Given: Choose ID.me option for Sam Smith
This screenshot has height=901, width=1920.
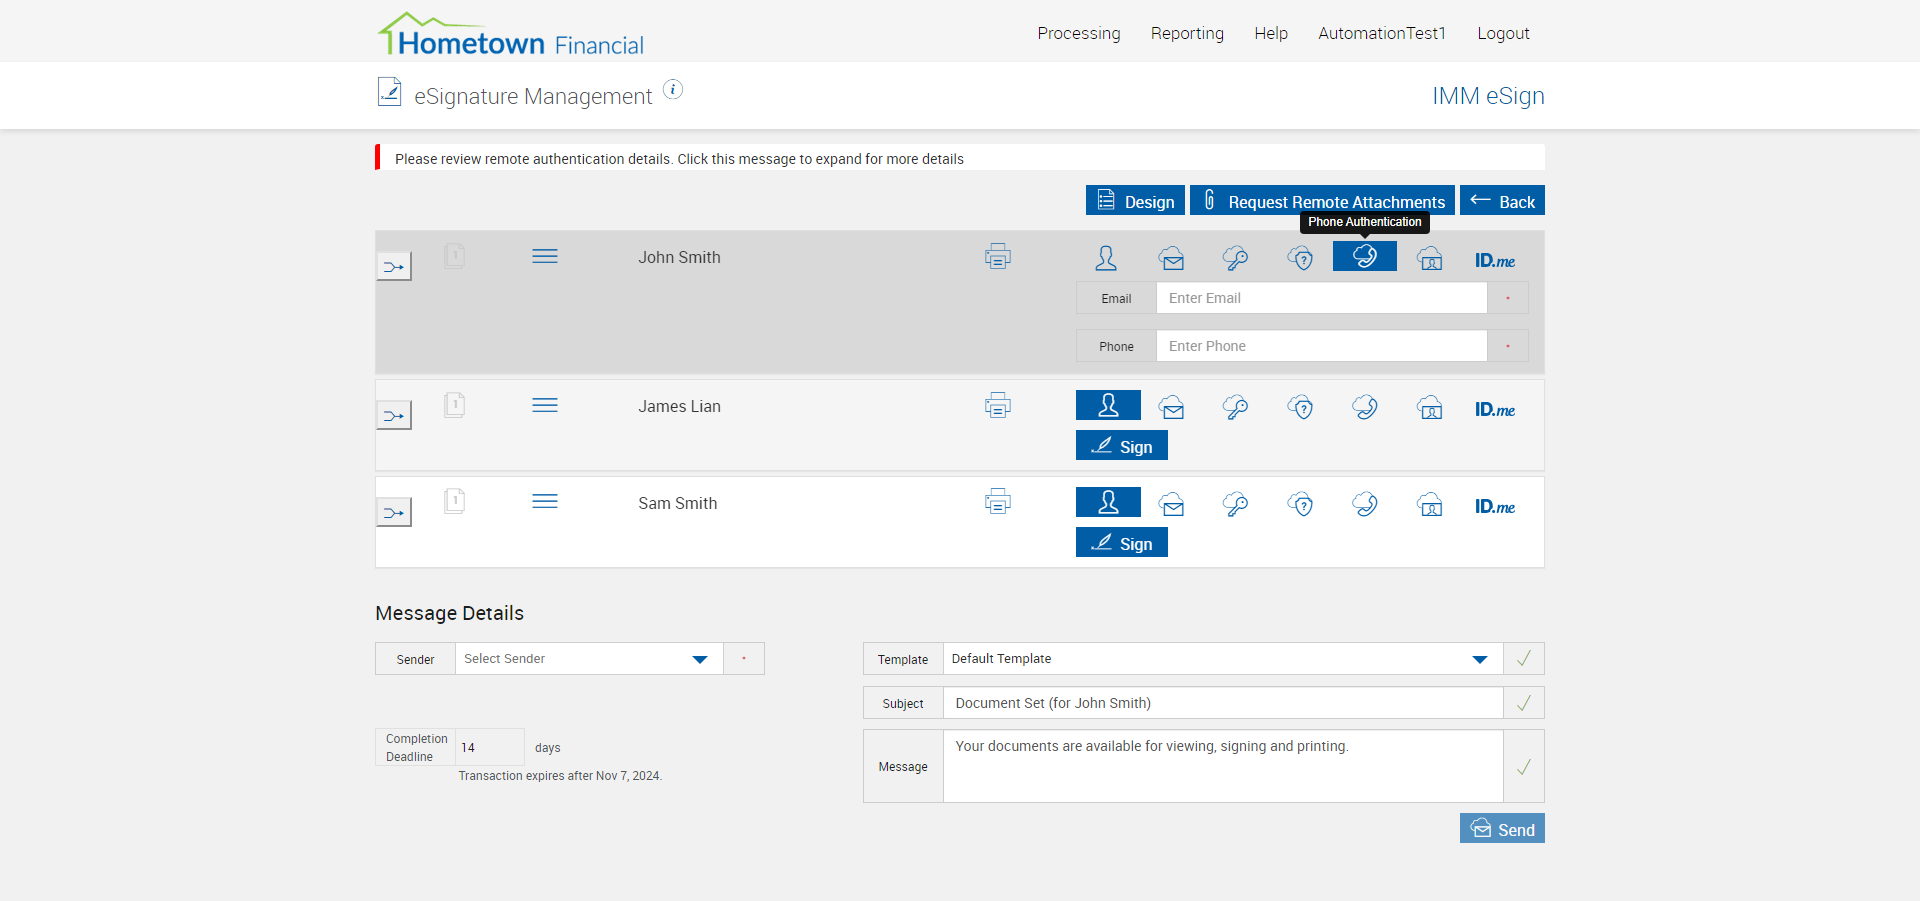Looking at the screenshot, I should click(1495, 506).
